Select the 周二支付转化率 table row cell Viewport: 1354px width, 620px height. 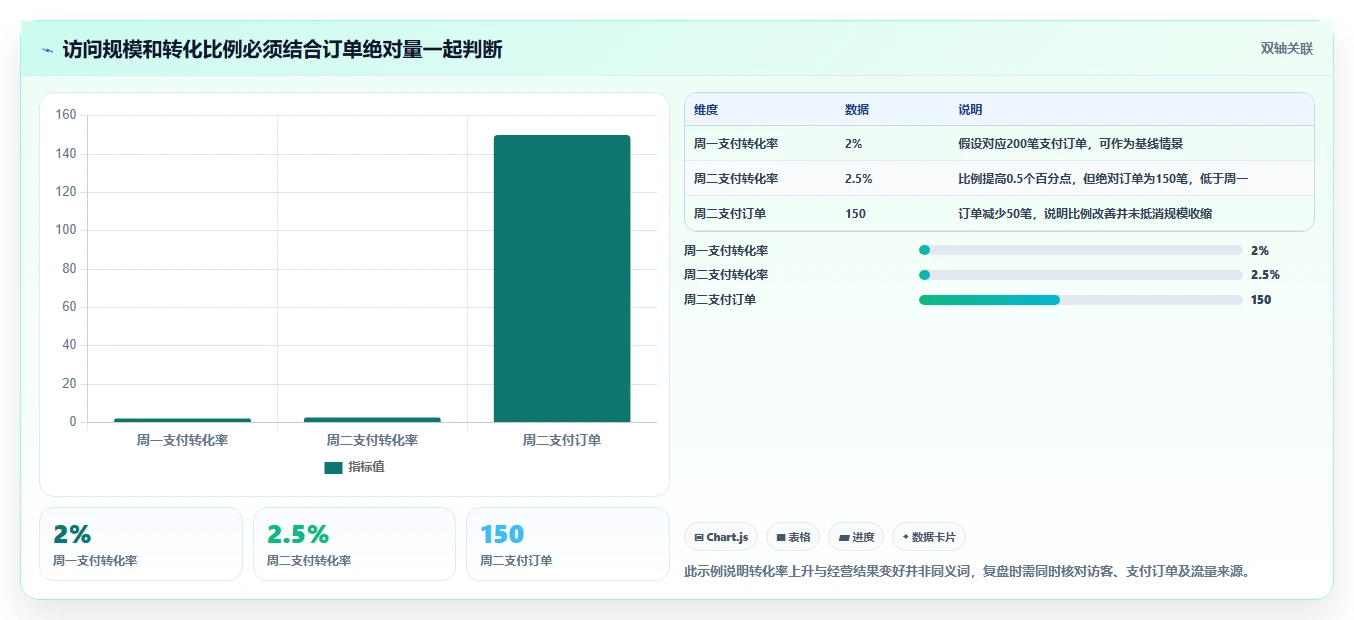[736, 179]
